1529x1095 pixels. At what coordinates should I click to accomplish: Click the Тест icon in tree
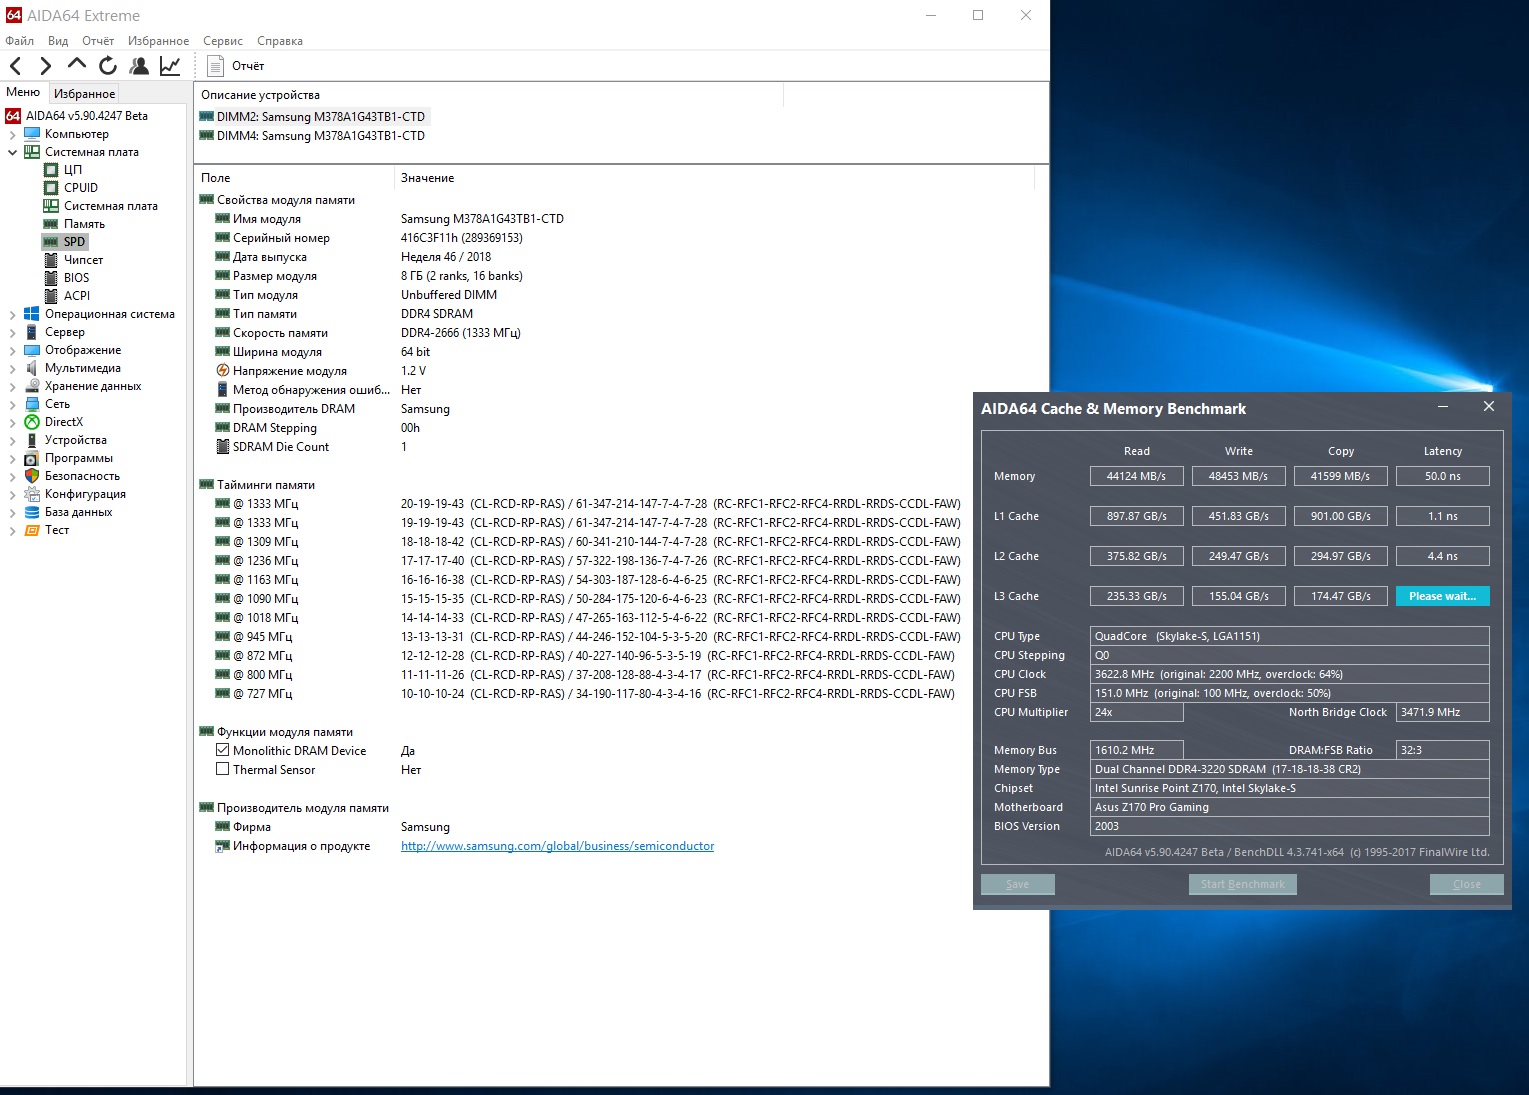coord(32,530)
